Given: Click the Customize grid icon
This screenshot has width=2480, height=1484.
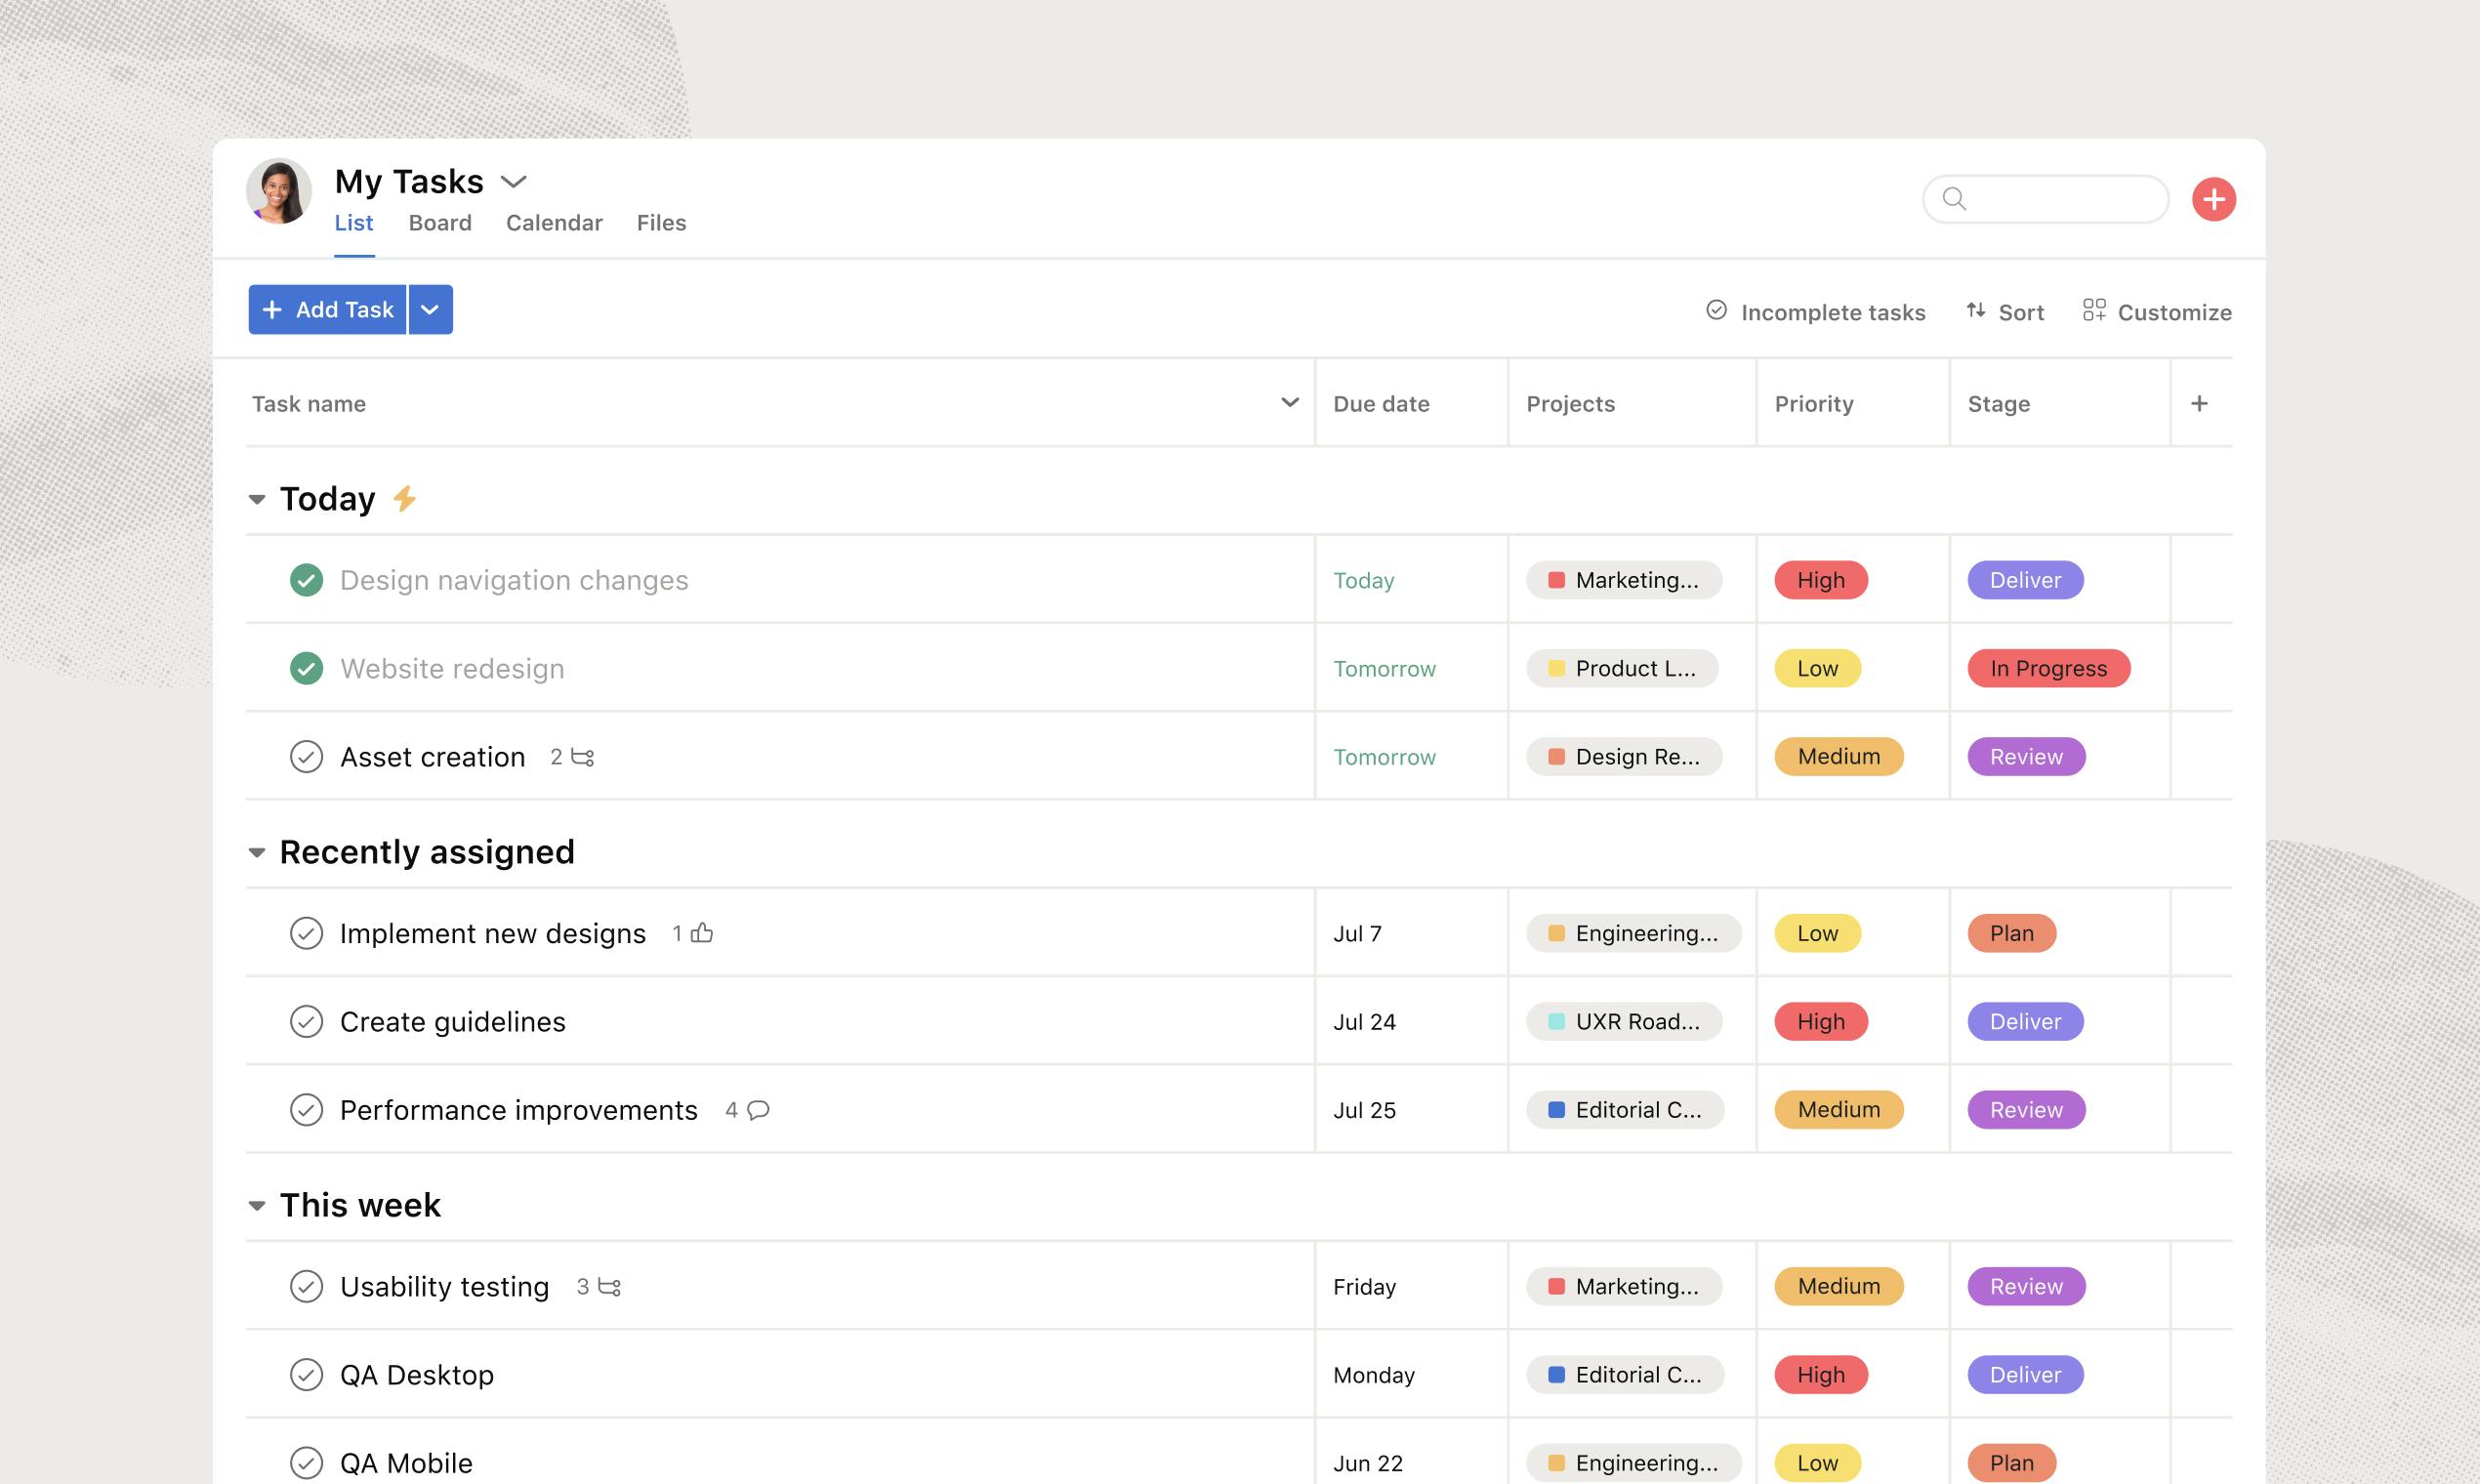Looking at the screenshot, I should (2094, 311).
